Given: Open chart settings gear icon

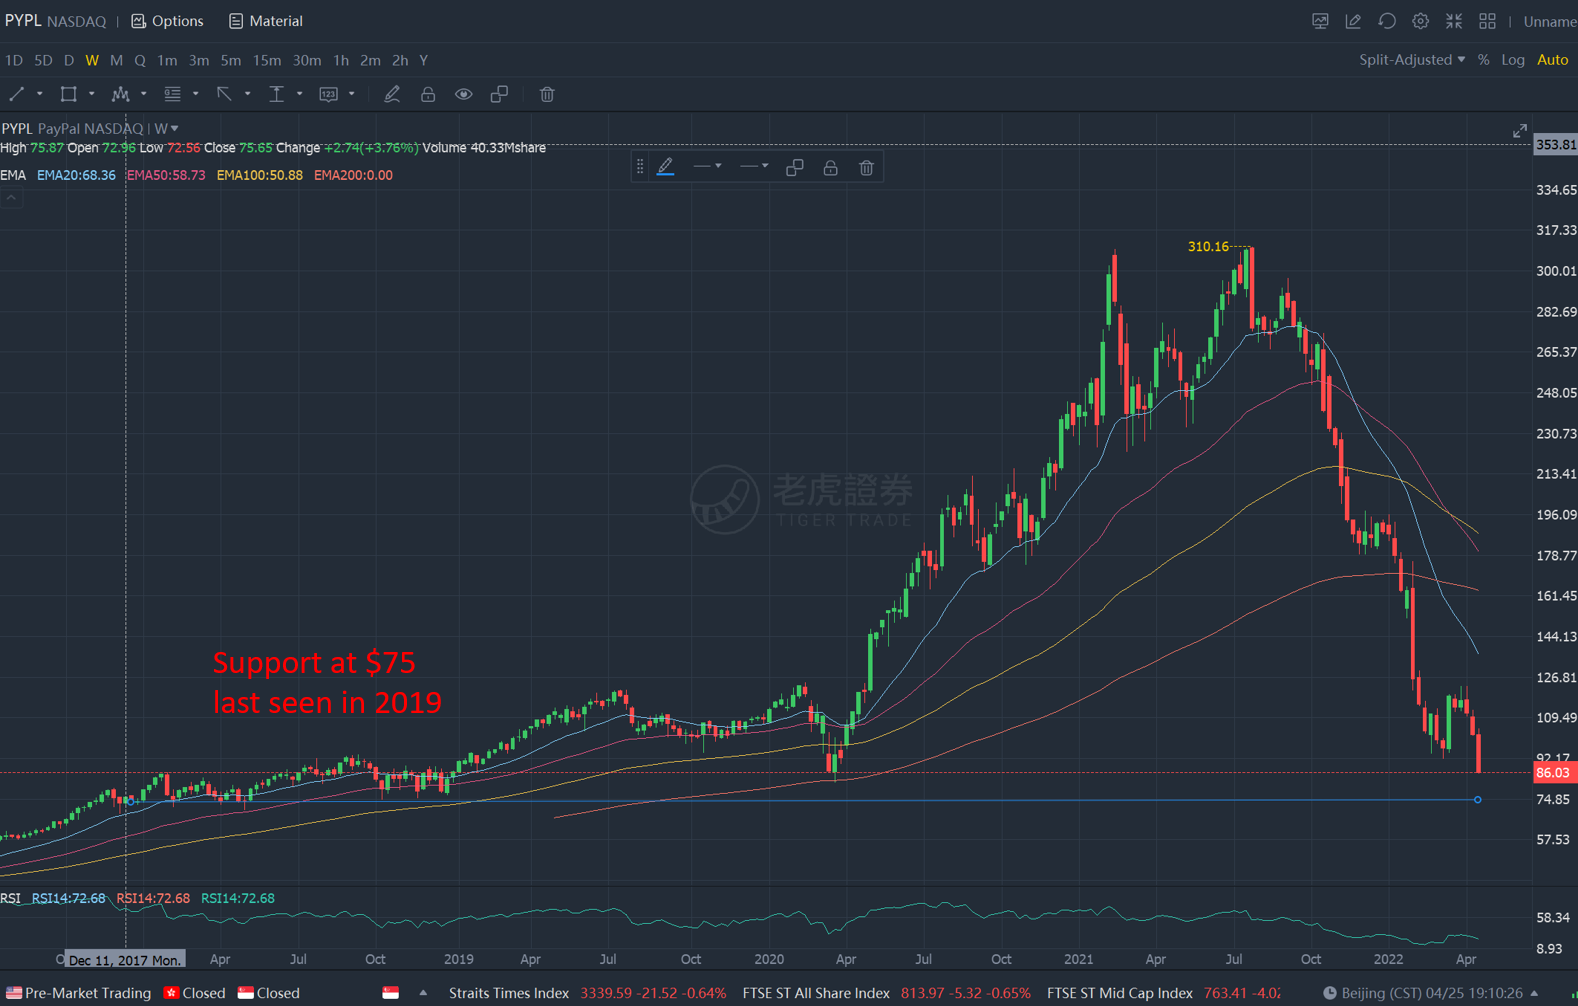Looking at the screenshot, I should click(x=1420, y=21).
